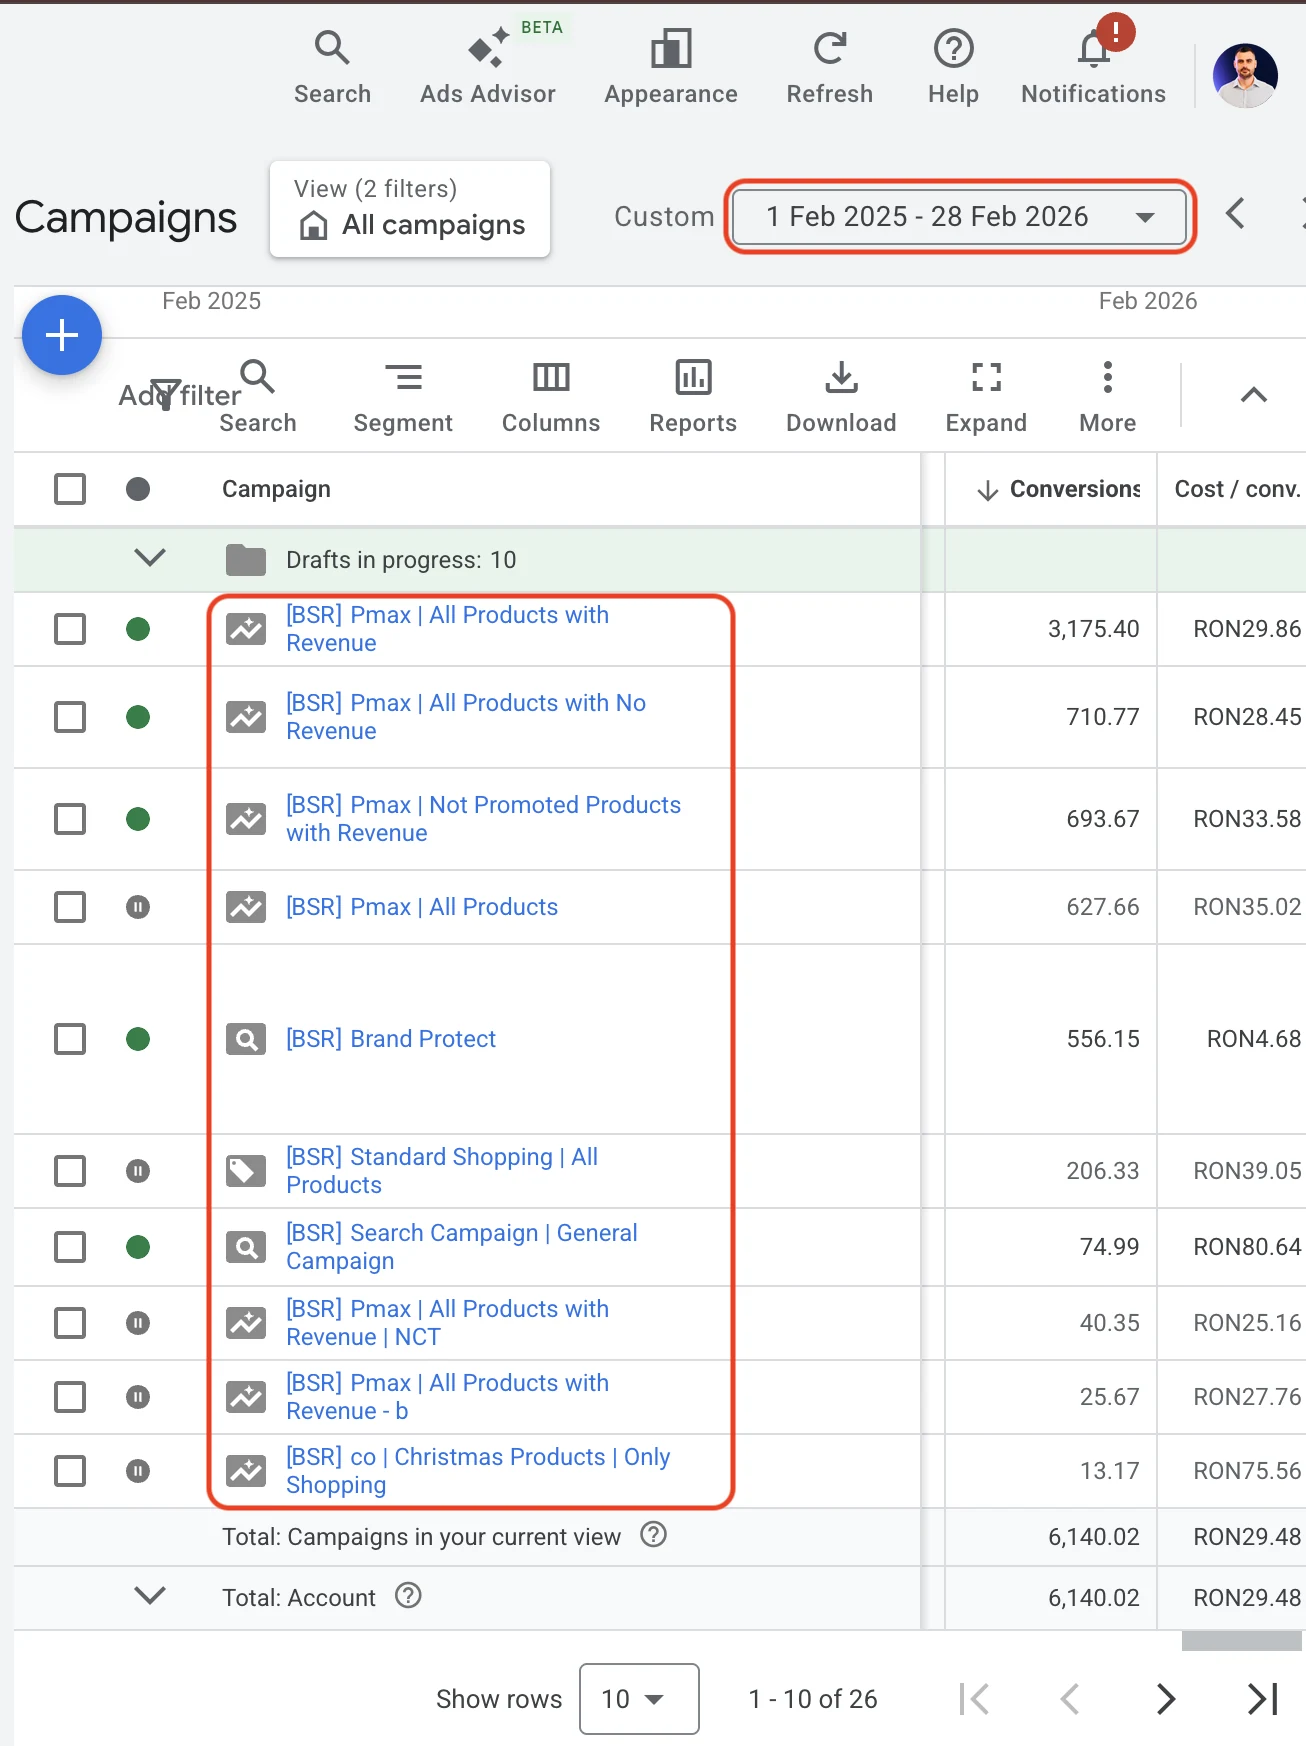Click the Standard Shopping tag type icon

(246, 1171)
